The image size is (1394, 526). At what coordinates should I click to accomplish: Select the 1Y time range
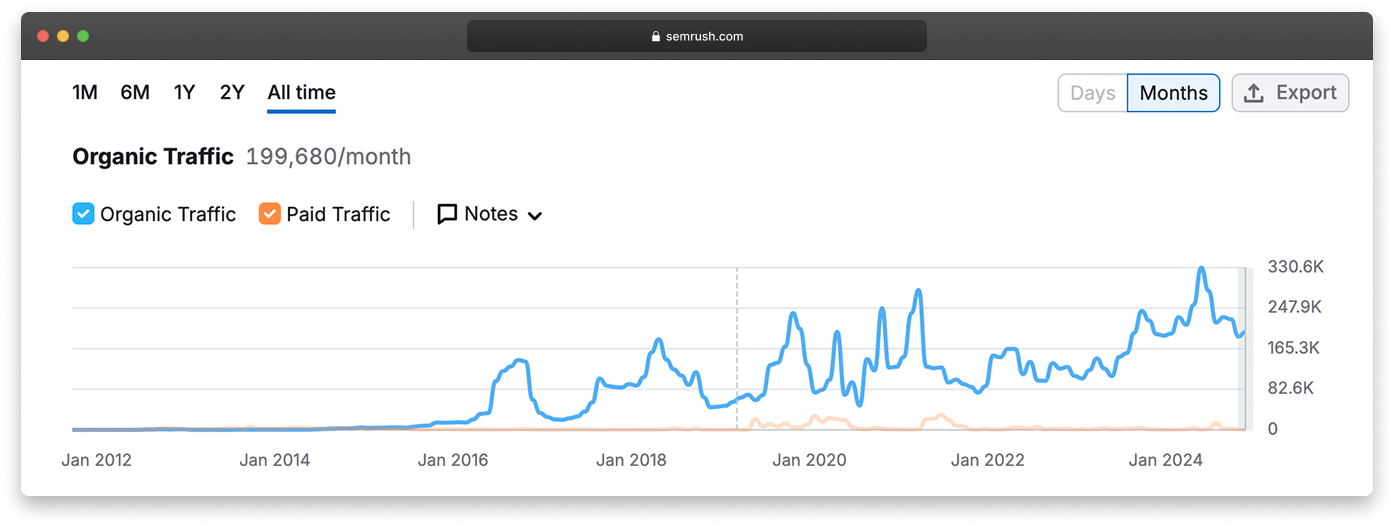point(184,92)
